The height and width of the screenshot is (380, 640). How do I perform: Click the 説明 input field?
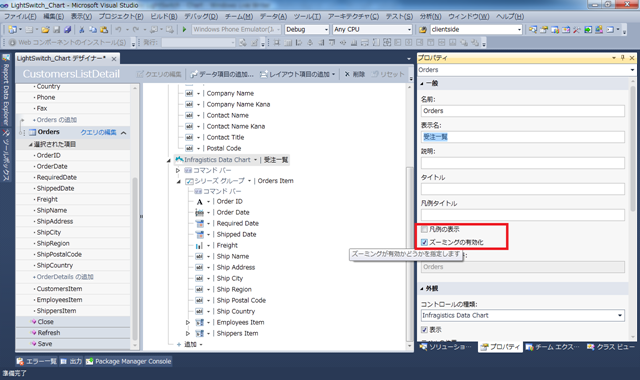522,163
